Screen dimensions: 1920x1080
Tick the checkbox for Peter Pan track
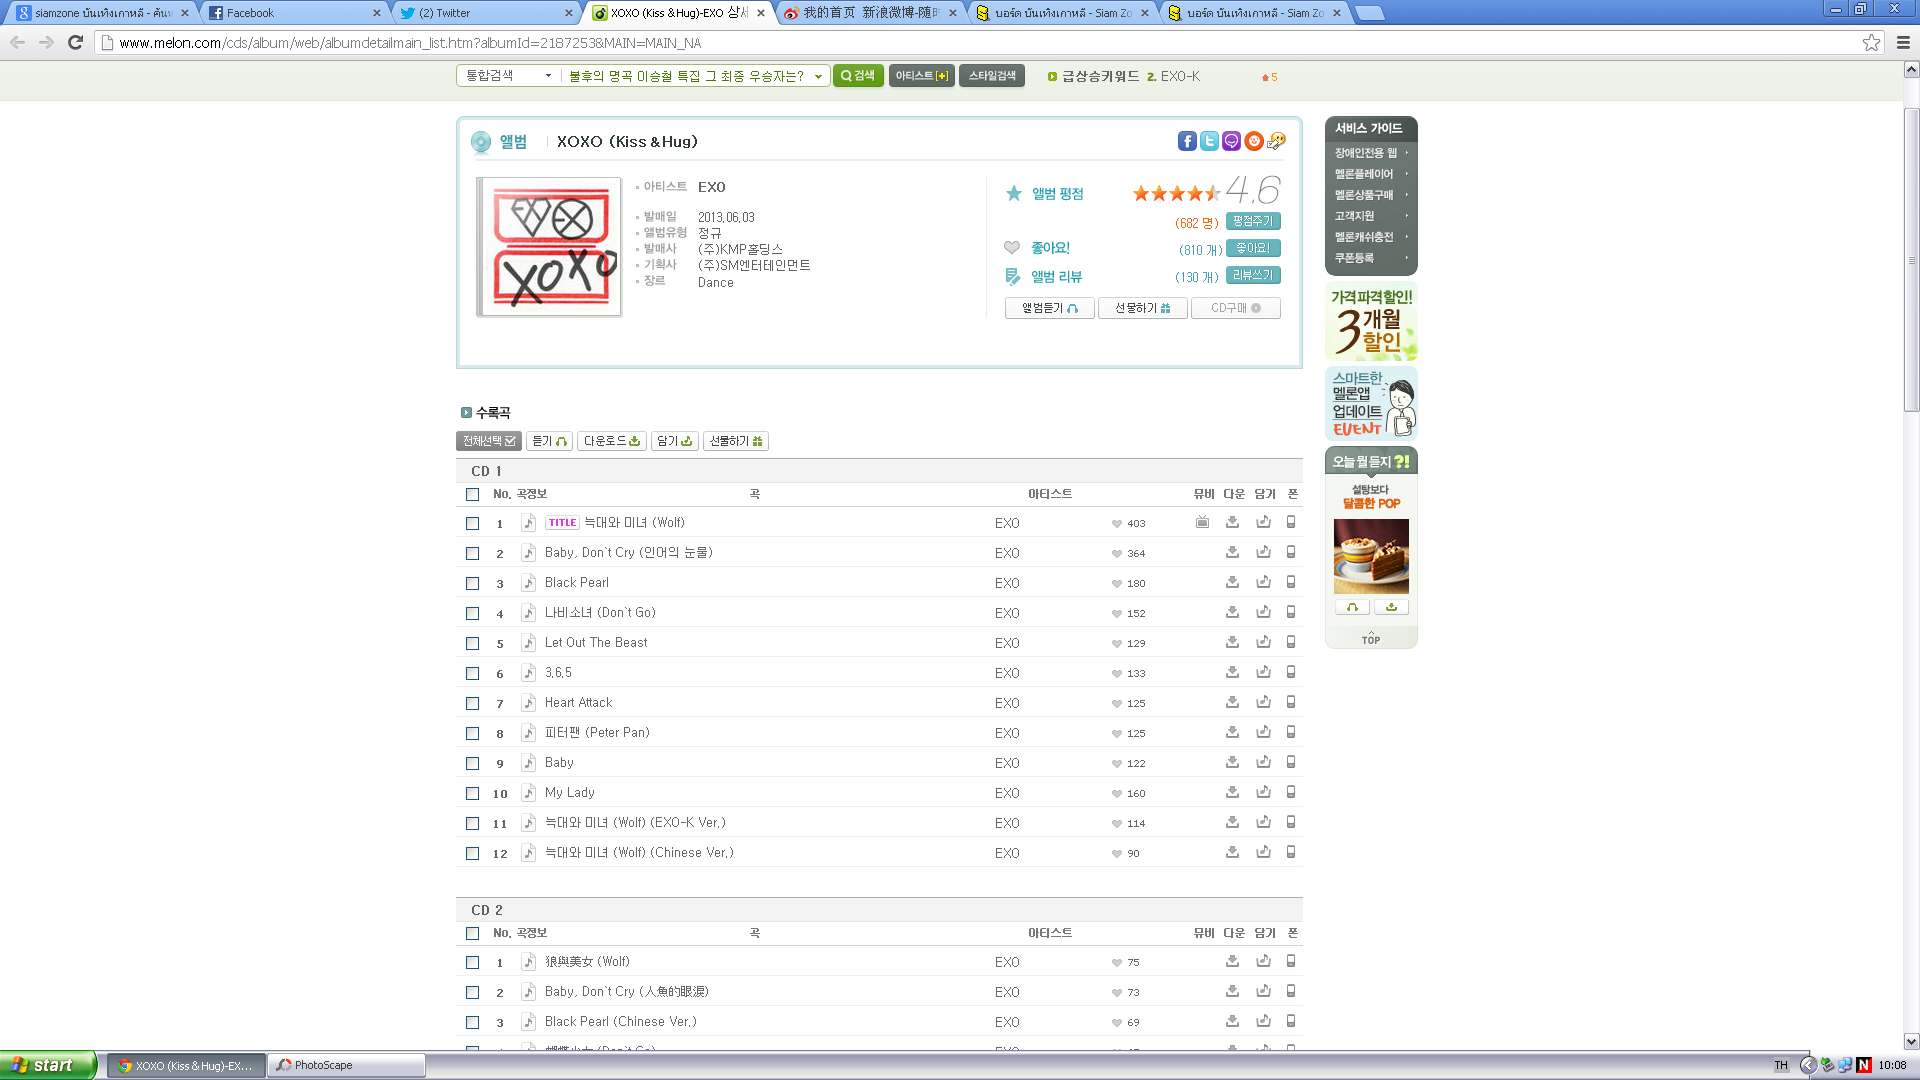[472, 733]
